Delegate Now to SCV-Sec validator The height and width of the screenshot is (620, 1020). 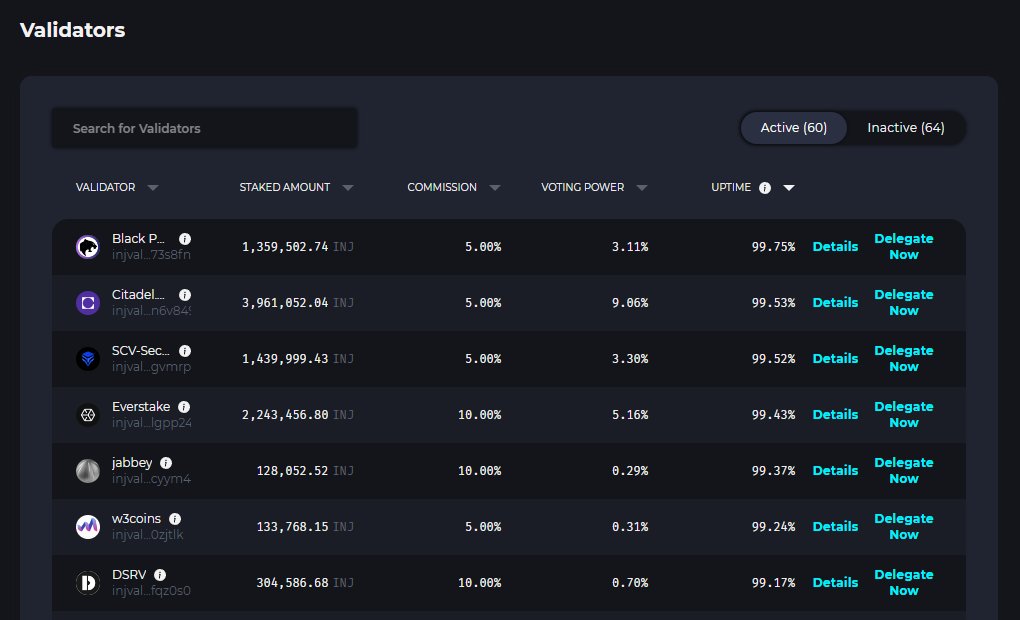coord(904,358)
